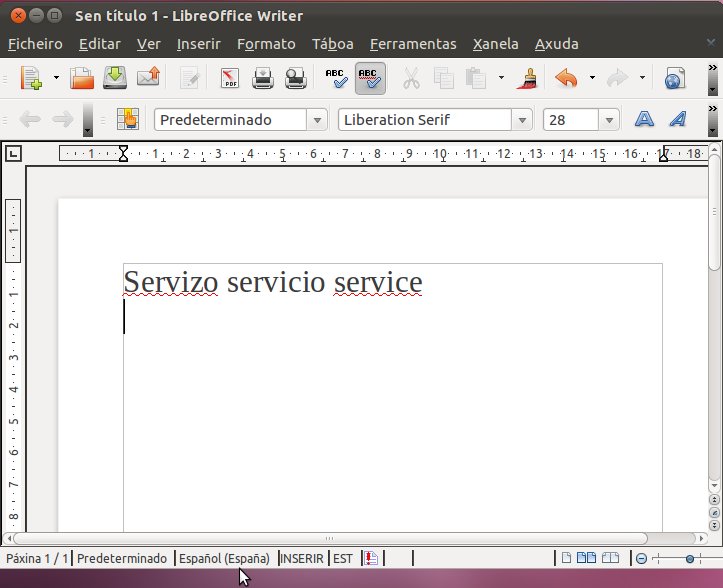This screenshot has width=723, height=588.
Task: Select book view layout icon
Action: coord(610,558)
